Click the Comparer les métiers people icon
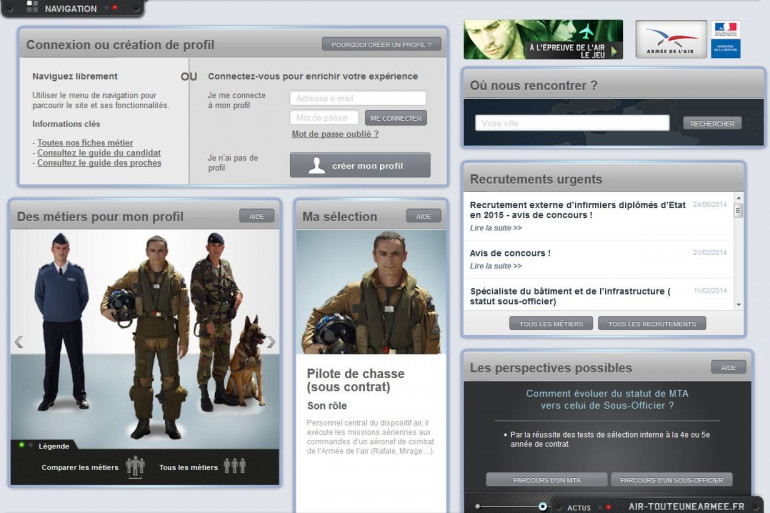This screenshot has height=513, width=770. click(135, 466)
